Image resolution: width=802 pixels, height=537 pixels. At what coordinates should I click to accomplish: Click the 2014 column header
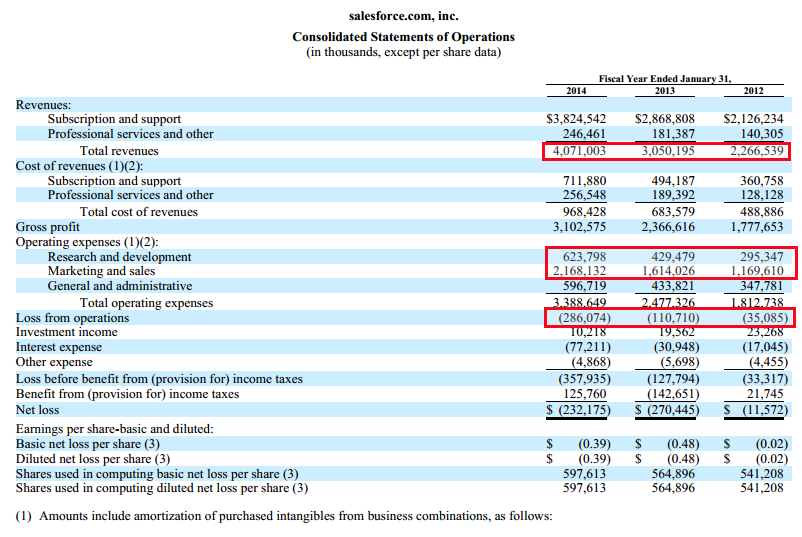[576, 91]
